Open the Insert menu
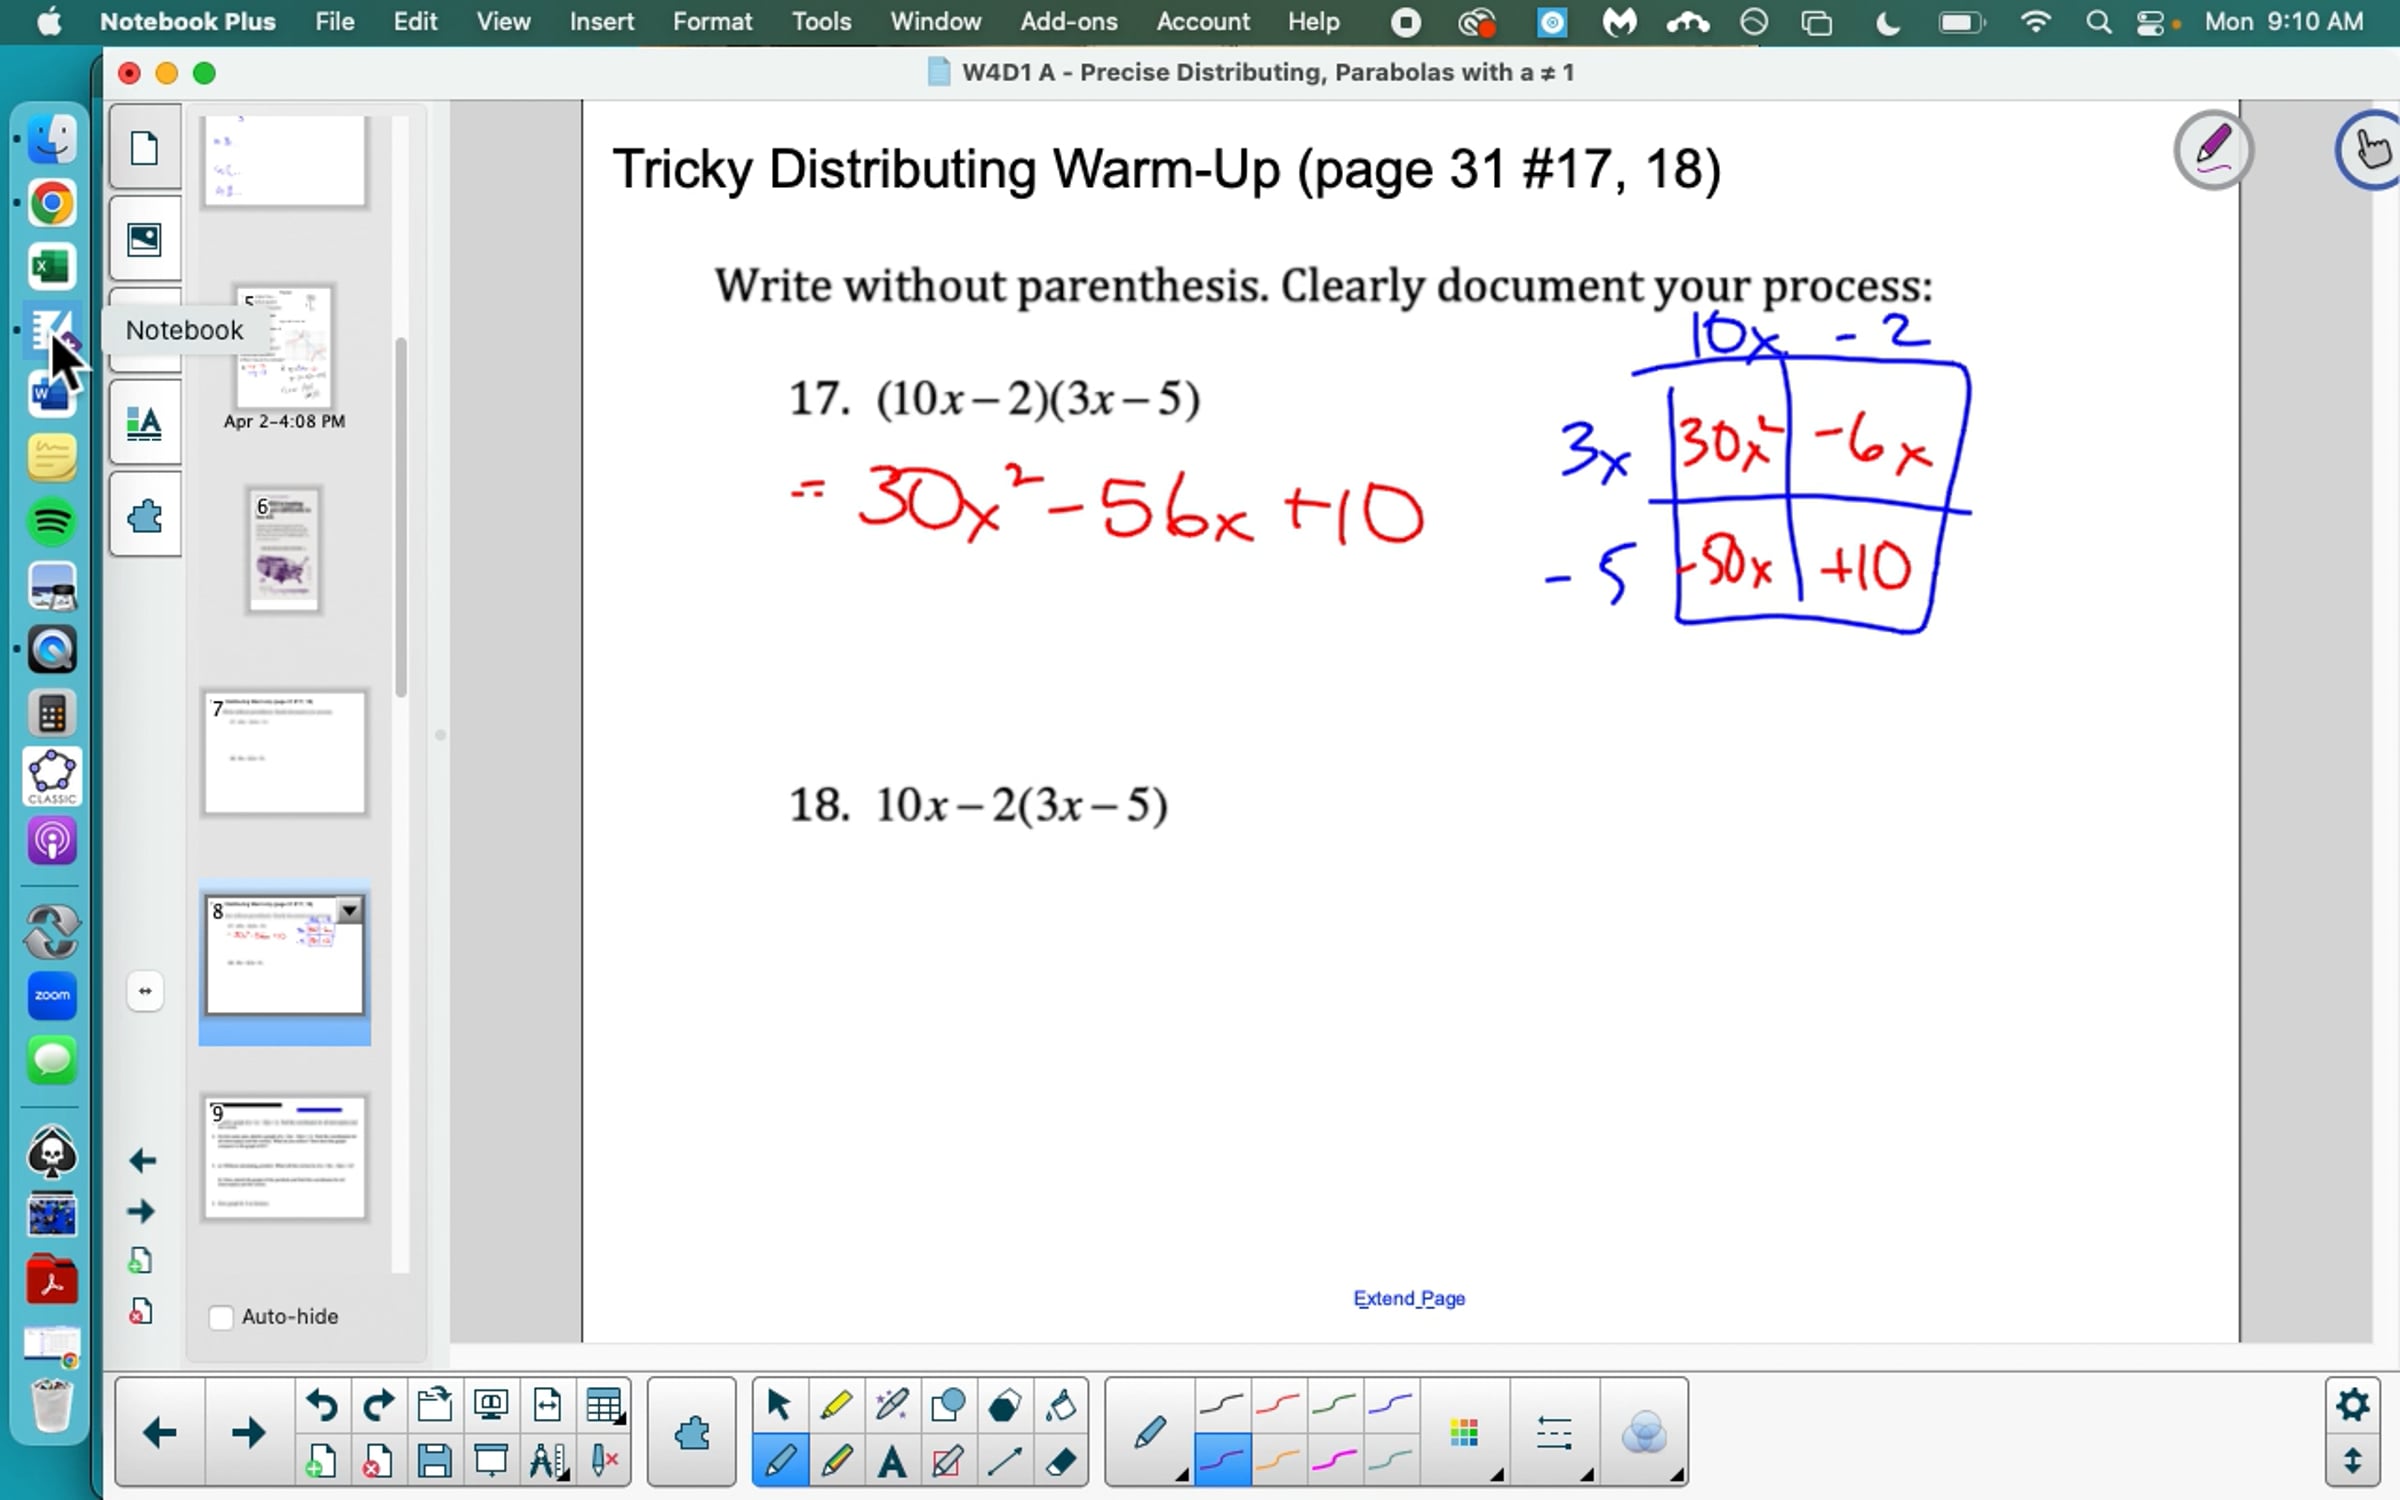Screen dimensions: 2400x1500 [x=601, y=22]
